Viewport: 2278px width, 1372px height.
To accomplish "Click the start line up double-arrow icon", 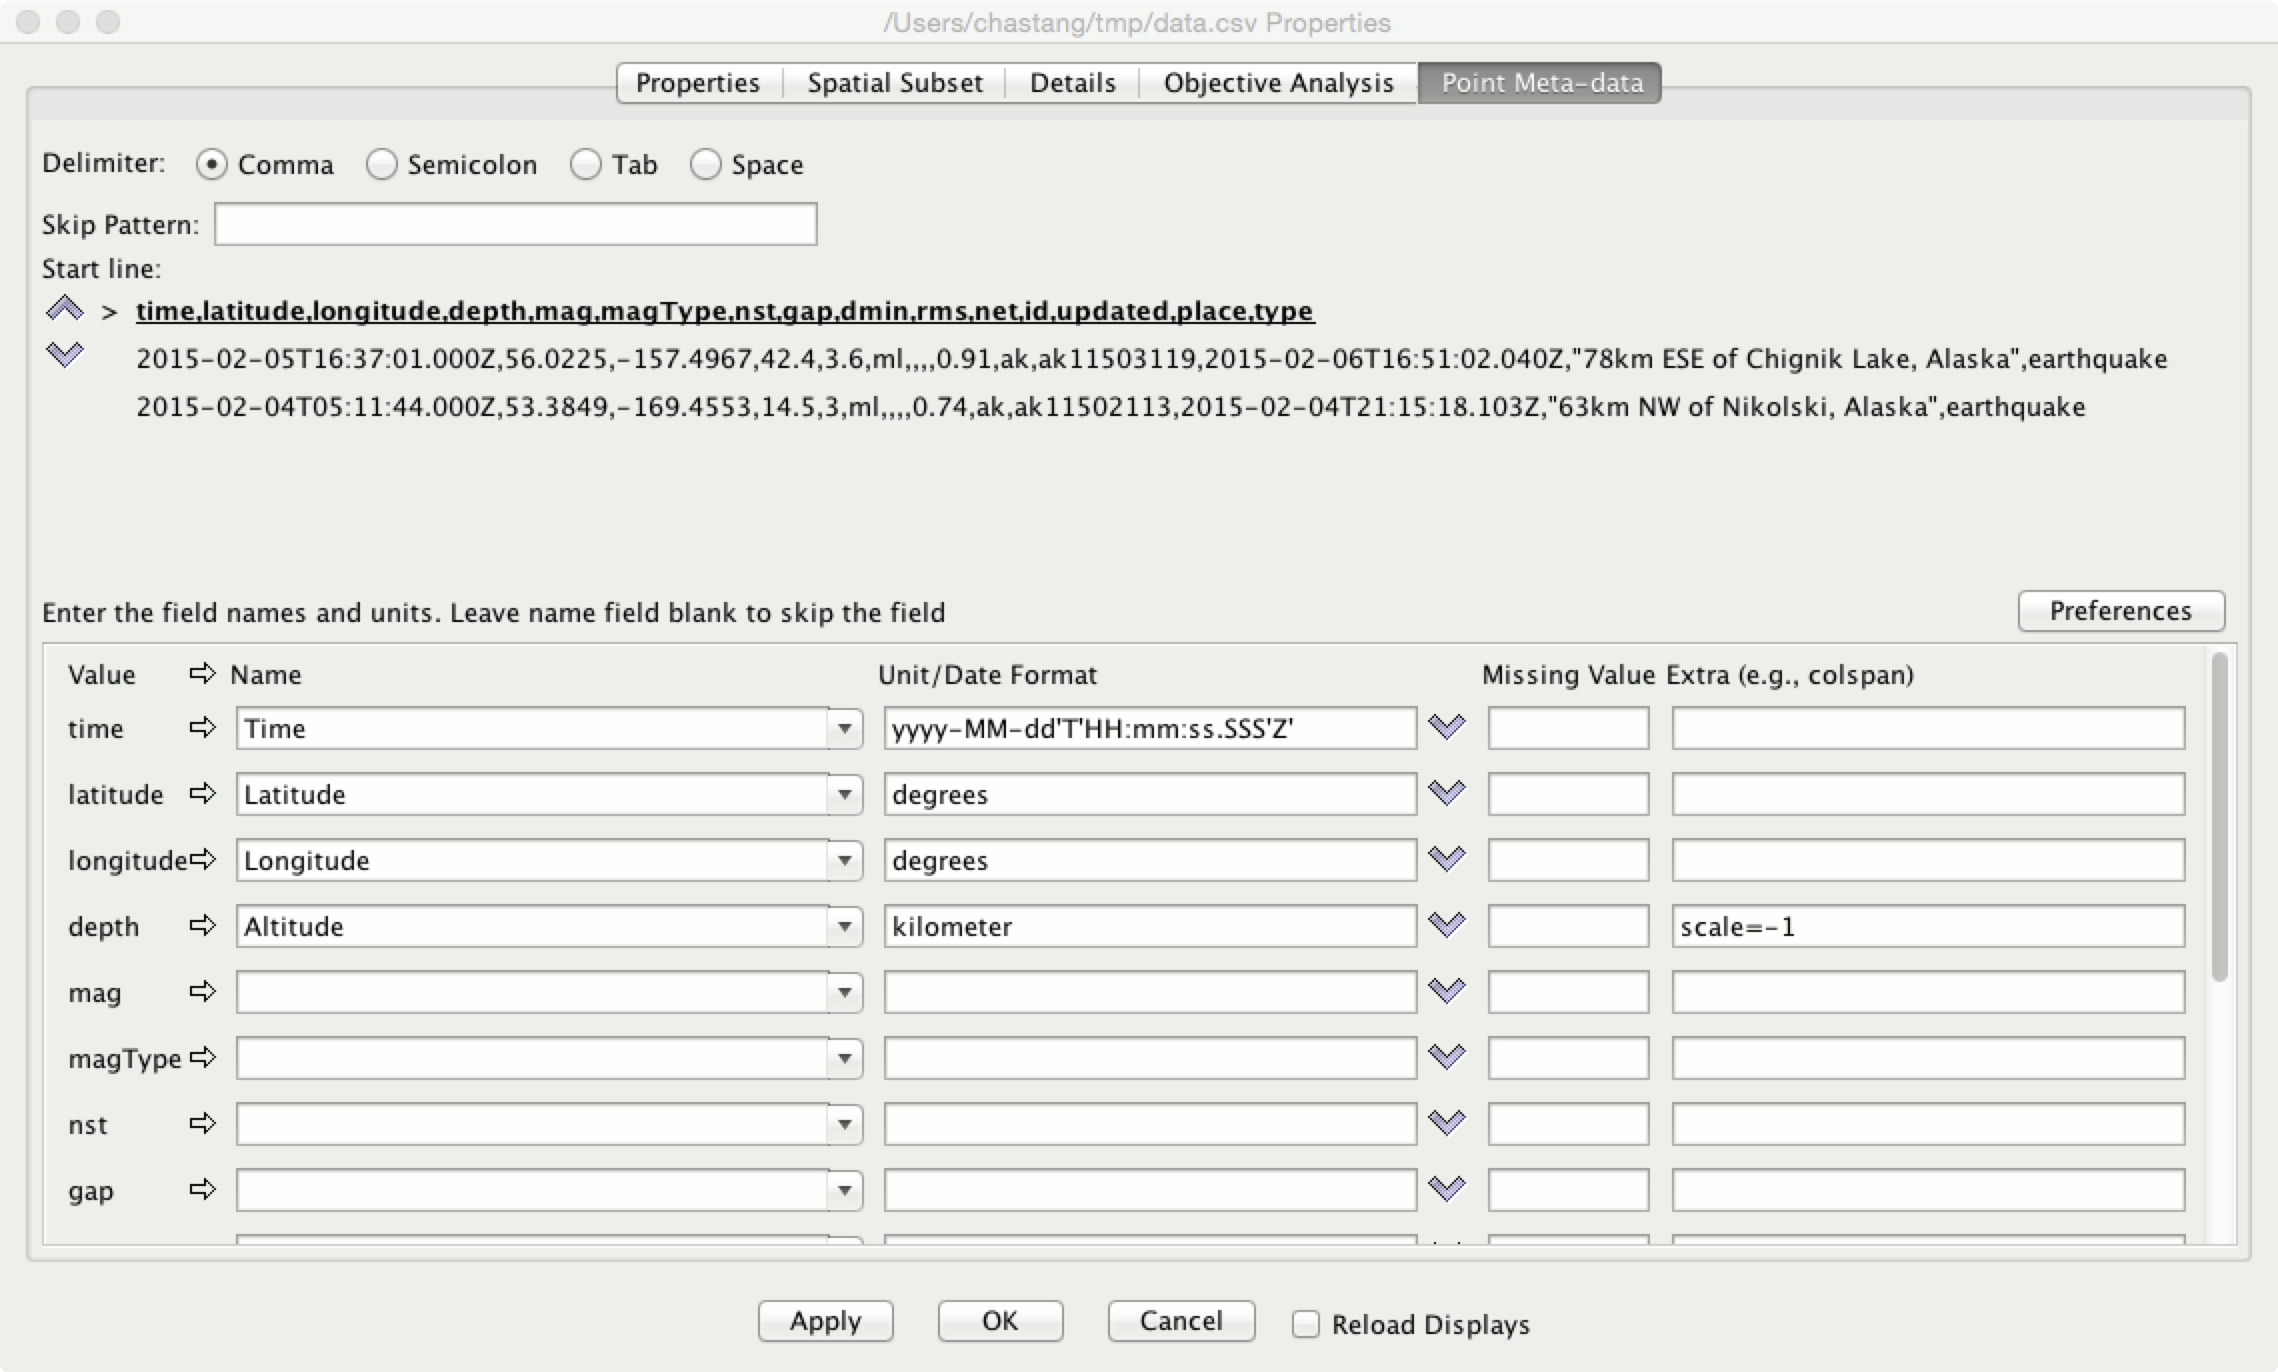I will [64, 309].
